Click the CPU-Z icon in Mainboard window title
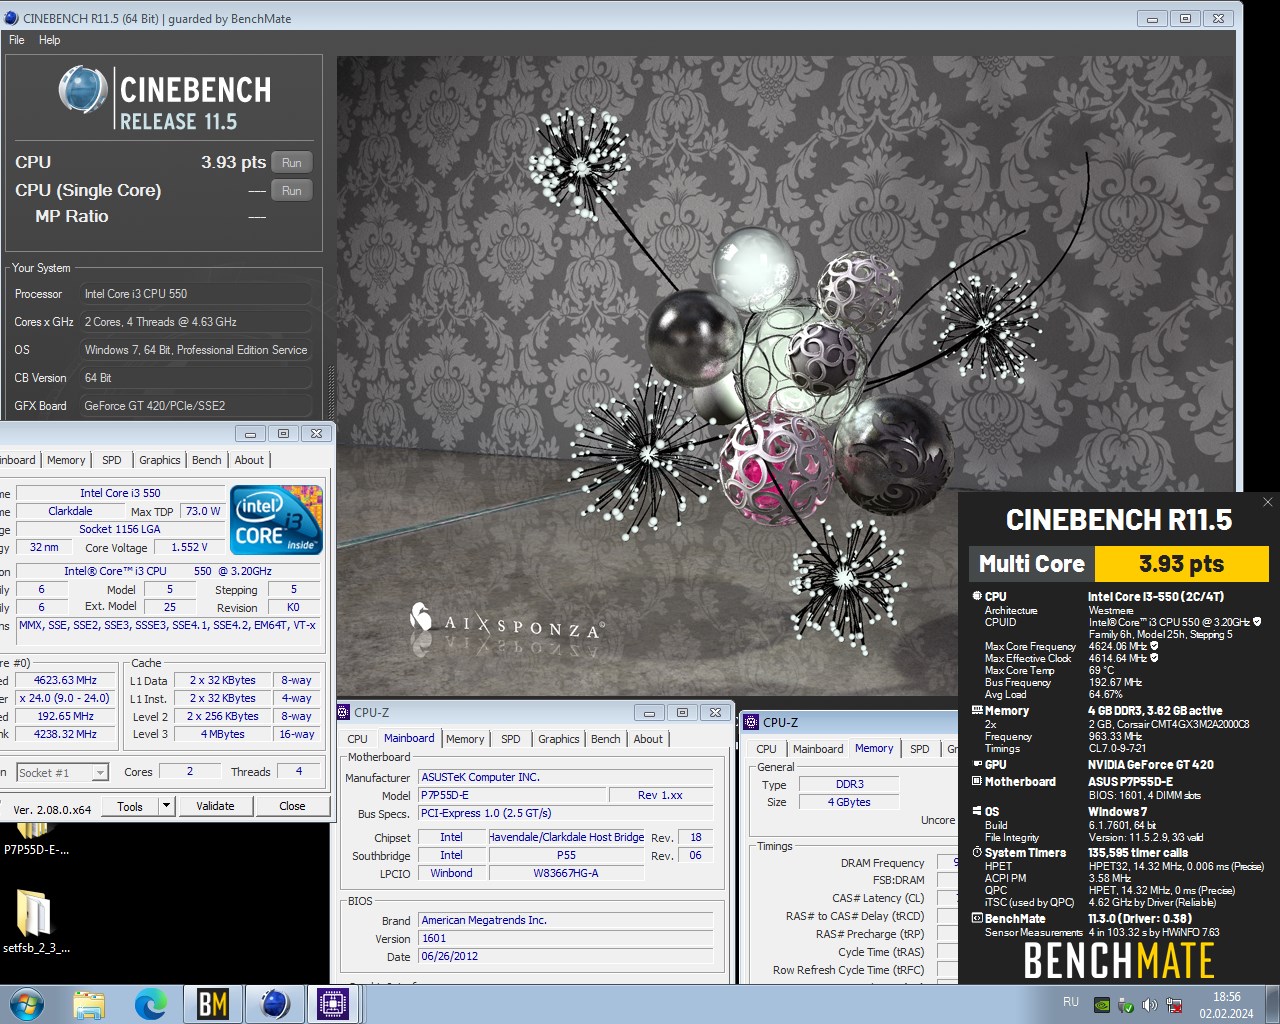Screen dimensions: 1280x1024 coord(343,713)
